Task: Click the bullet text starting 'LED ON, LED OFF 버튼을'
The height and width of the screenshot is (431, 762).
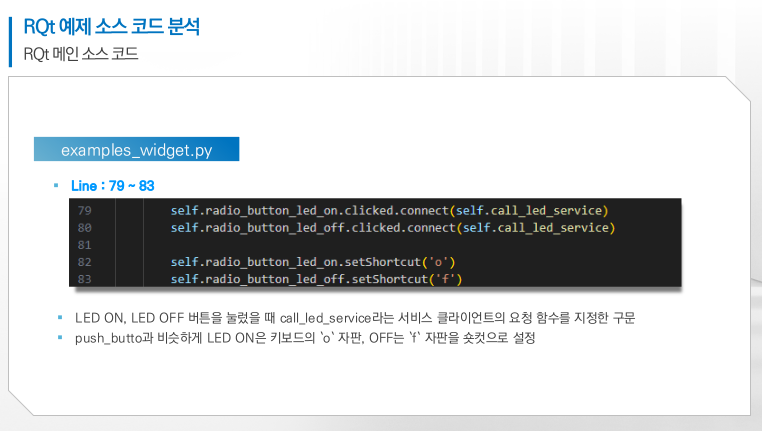Action: [x=355, y=318]
